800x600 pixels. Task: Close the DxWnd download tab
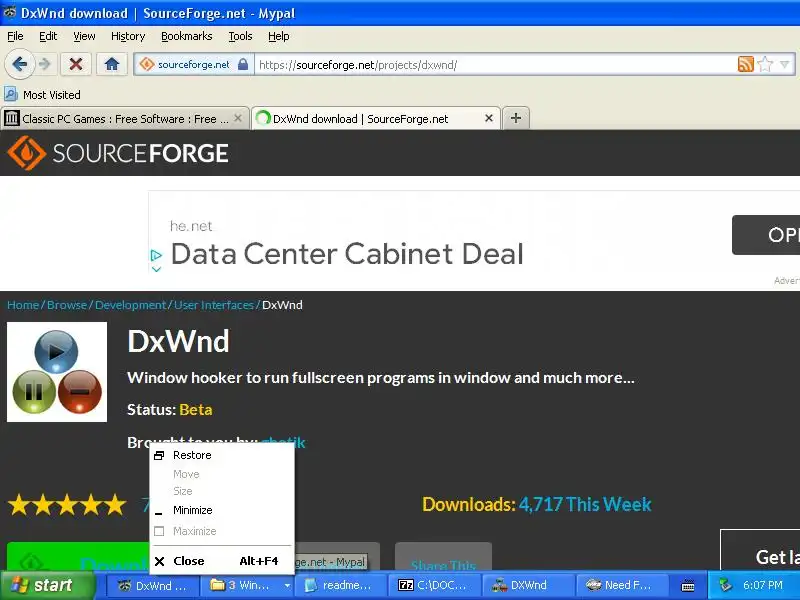coord(489,118)
